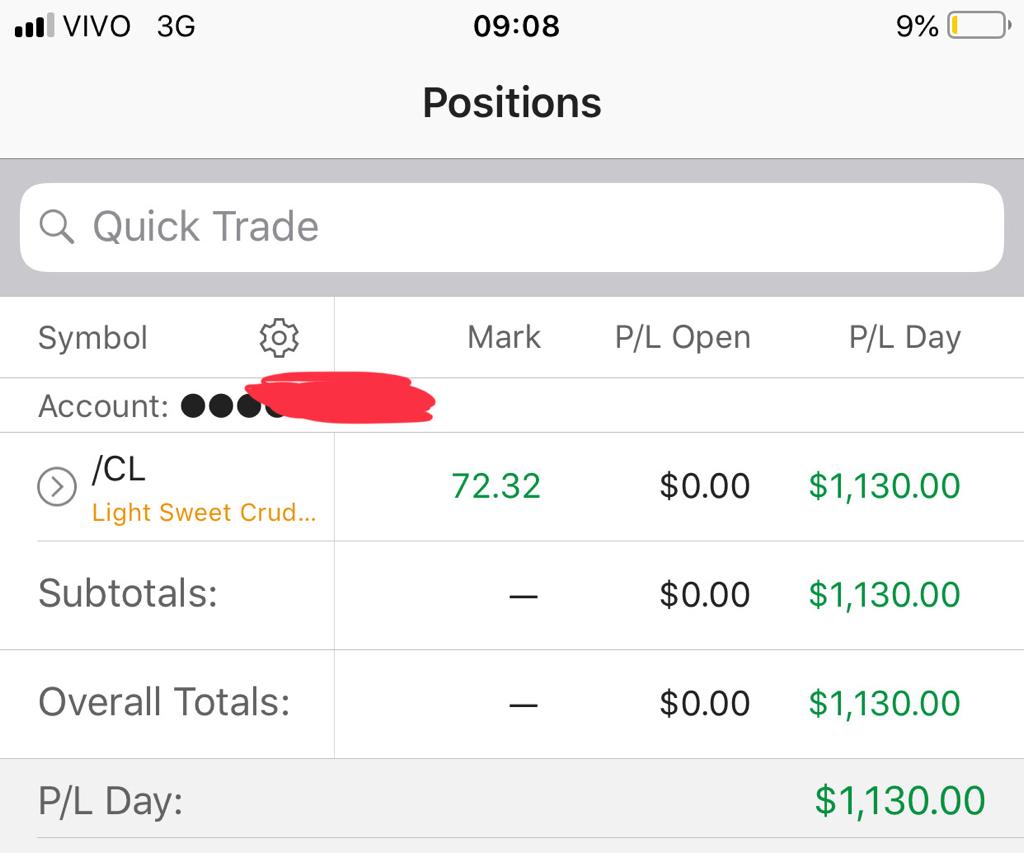The height and width of the screenshot is (853, 1024).
Task: Tap the search magnifier icon
Action: coord(57,227)
